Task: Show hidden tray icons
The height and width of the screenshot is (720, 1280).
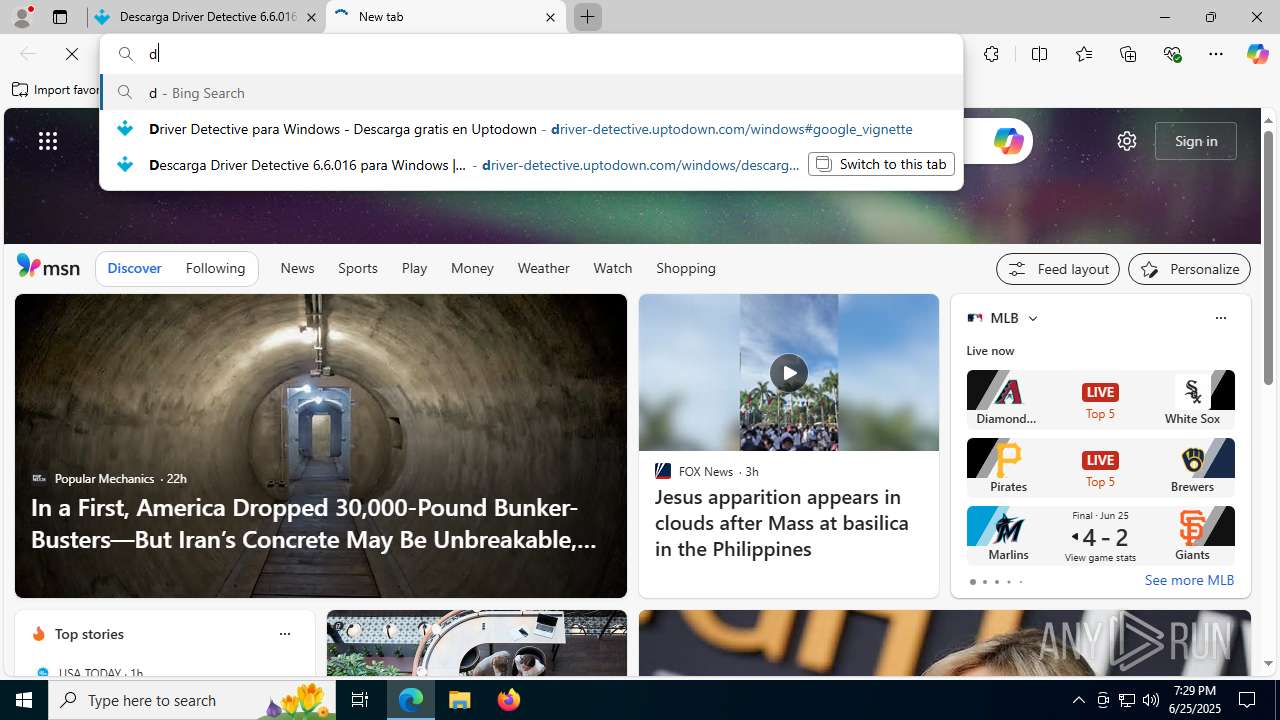Action: (1078, 700)
